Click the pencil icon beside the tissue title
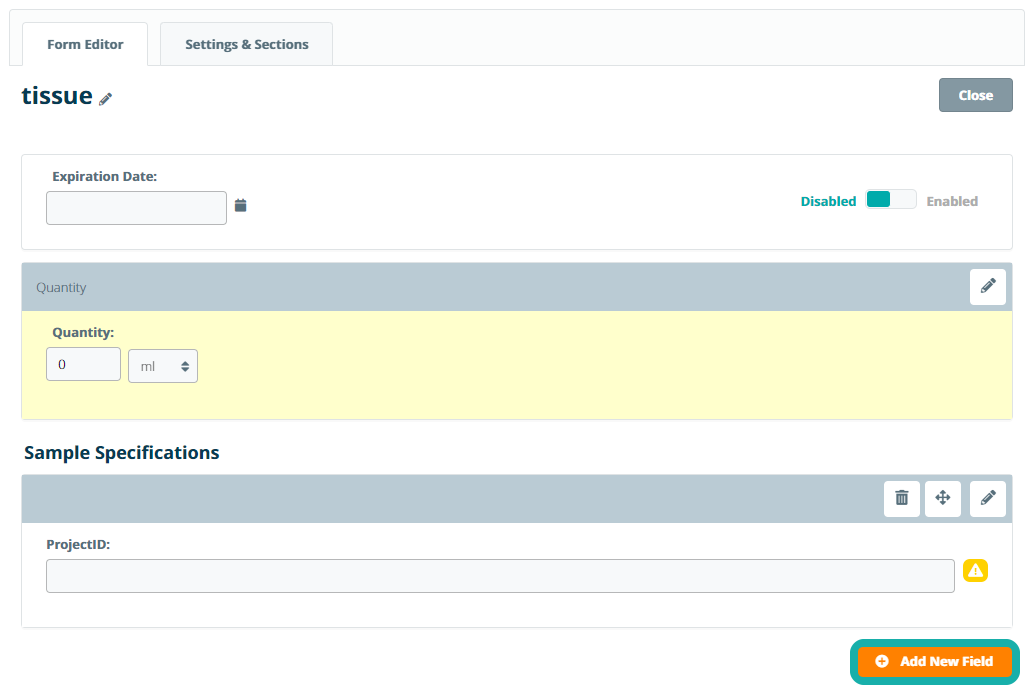 click(x=106, y=99)
